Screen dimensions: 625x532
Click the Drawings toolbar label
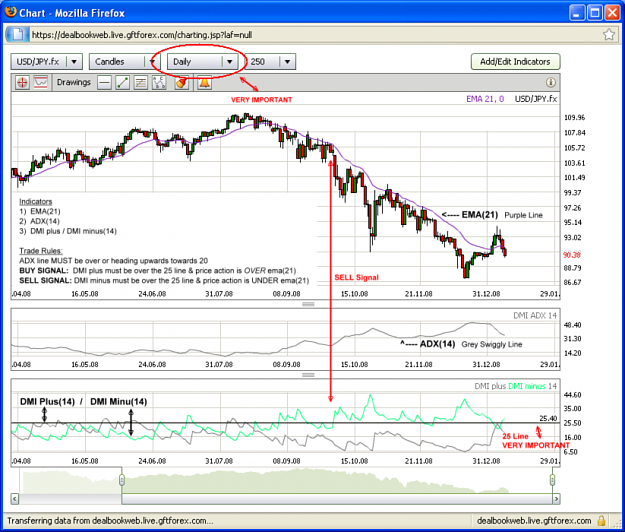(74, 82)
